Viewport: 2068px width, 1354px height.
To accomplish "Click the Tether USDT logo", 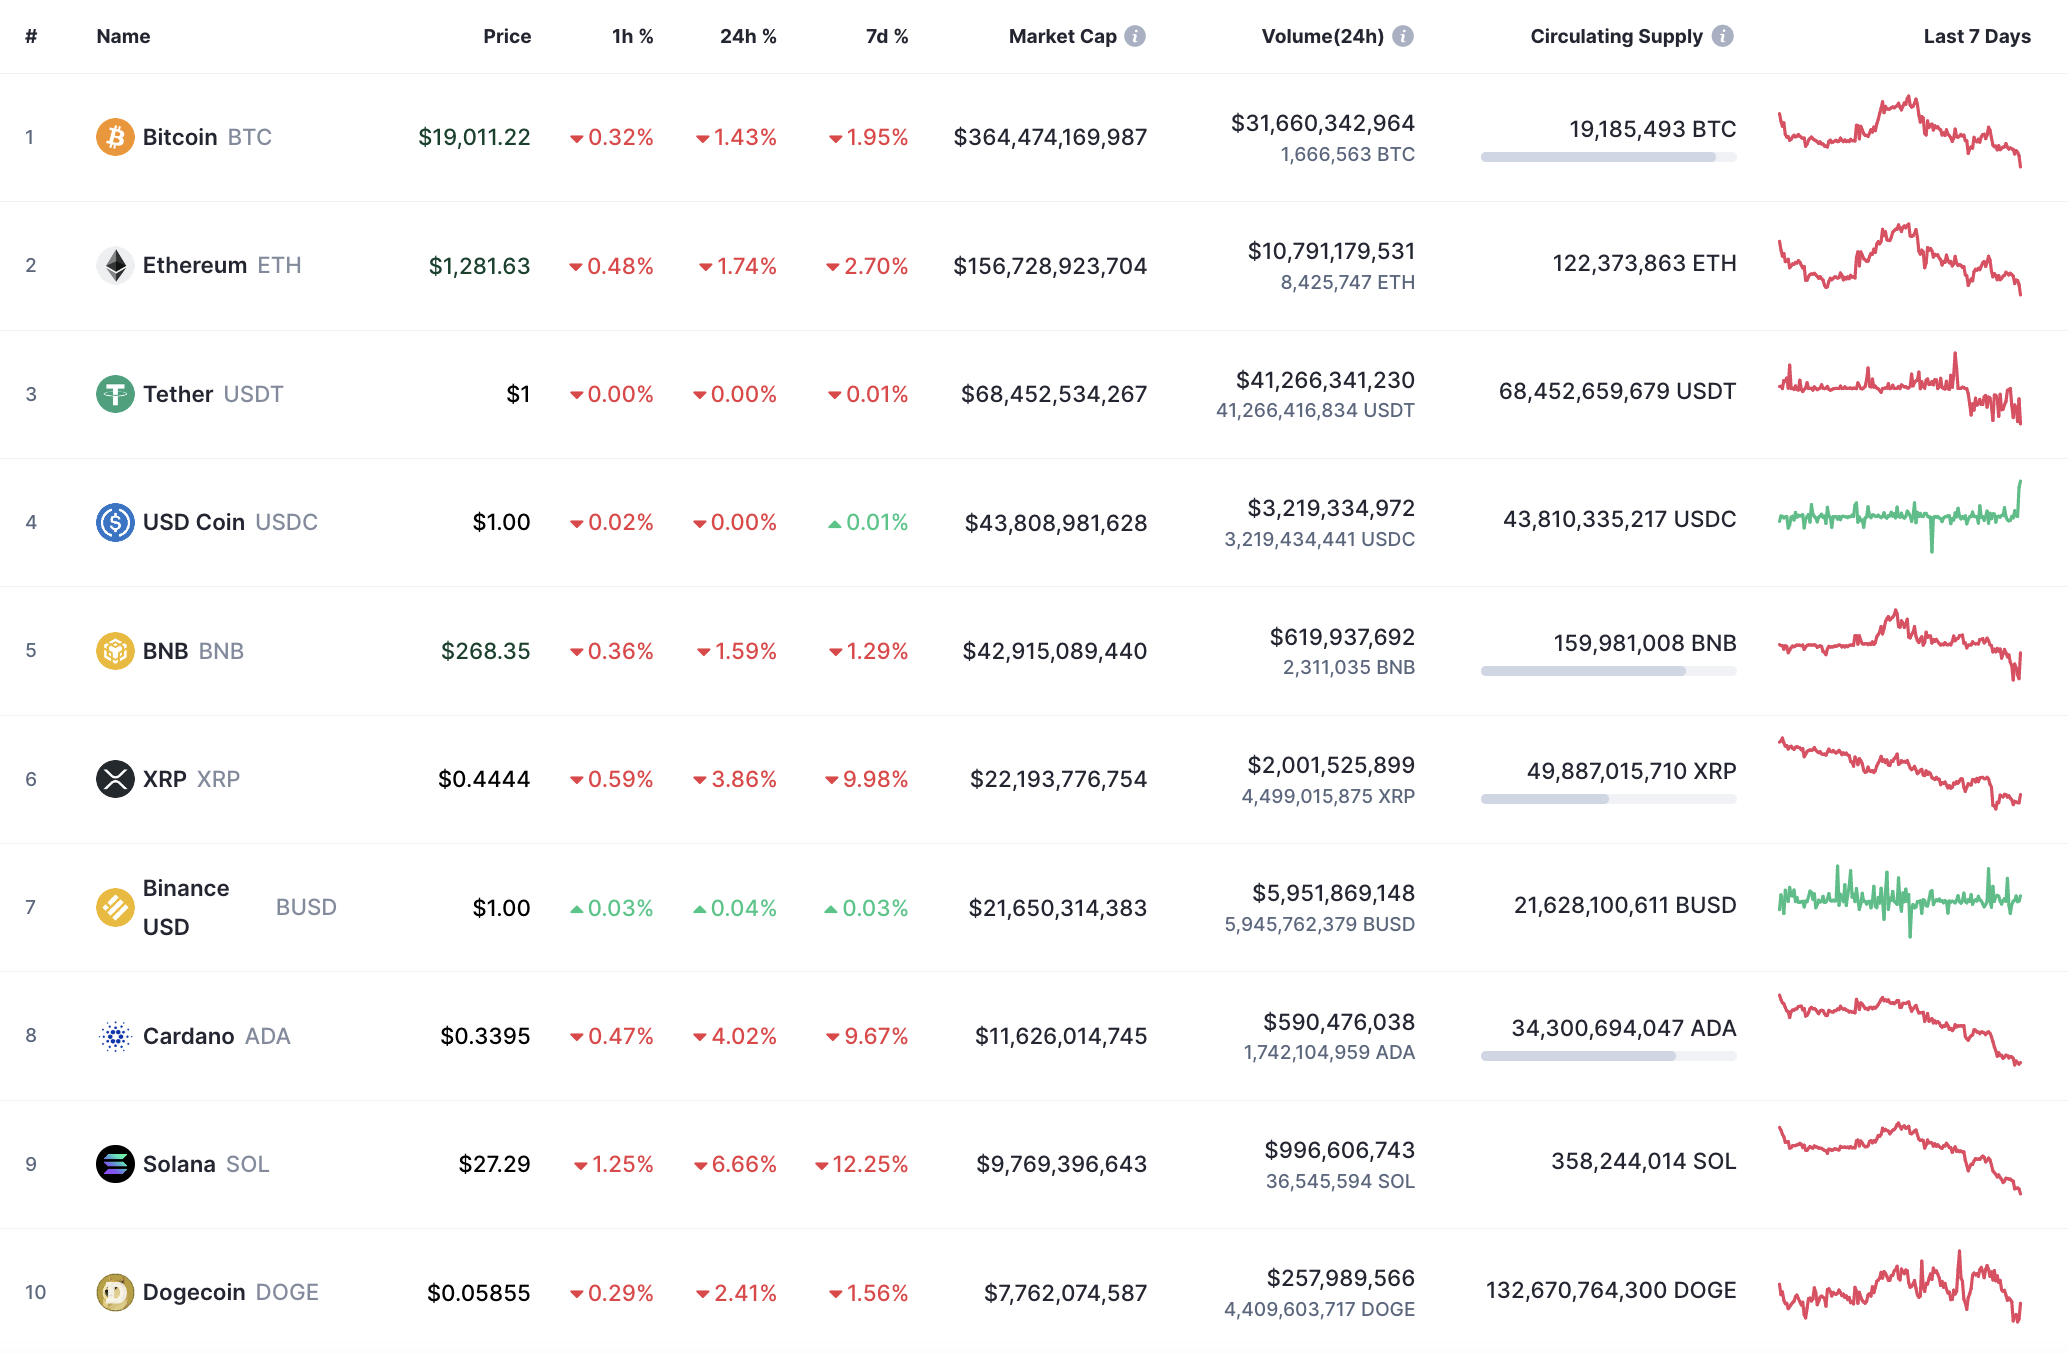I will [115, 393].
